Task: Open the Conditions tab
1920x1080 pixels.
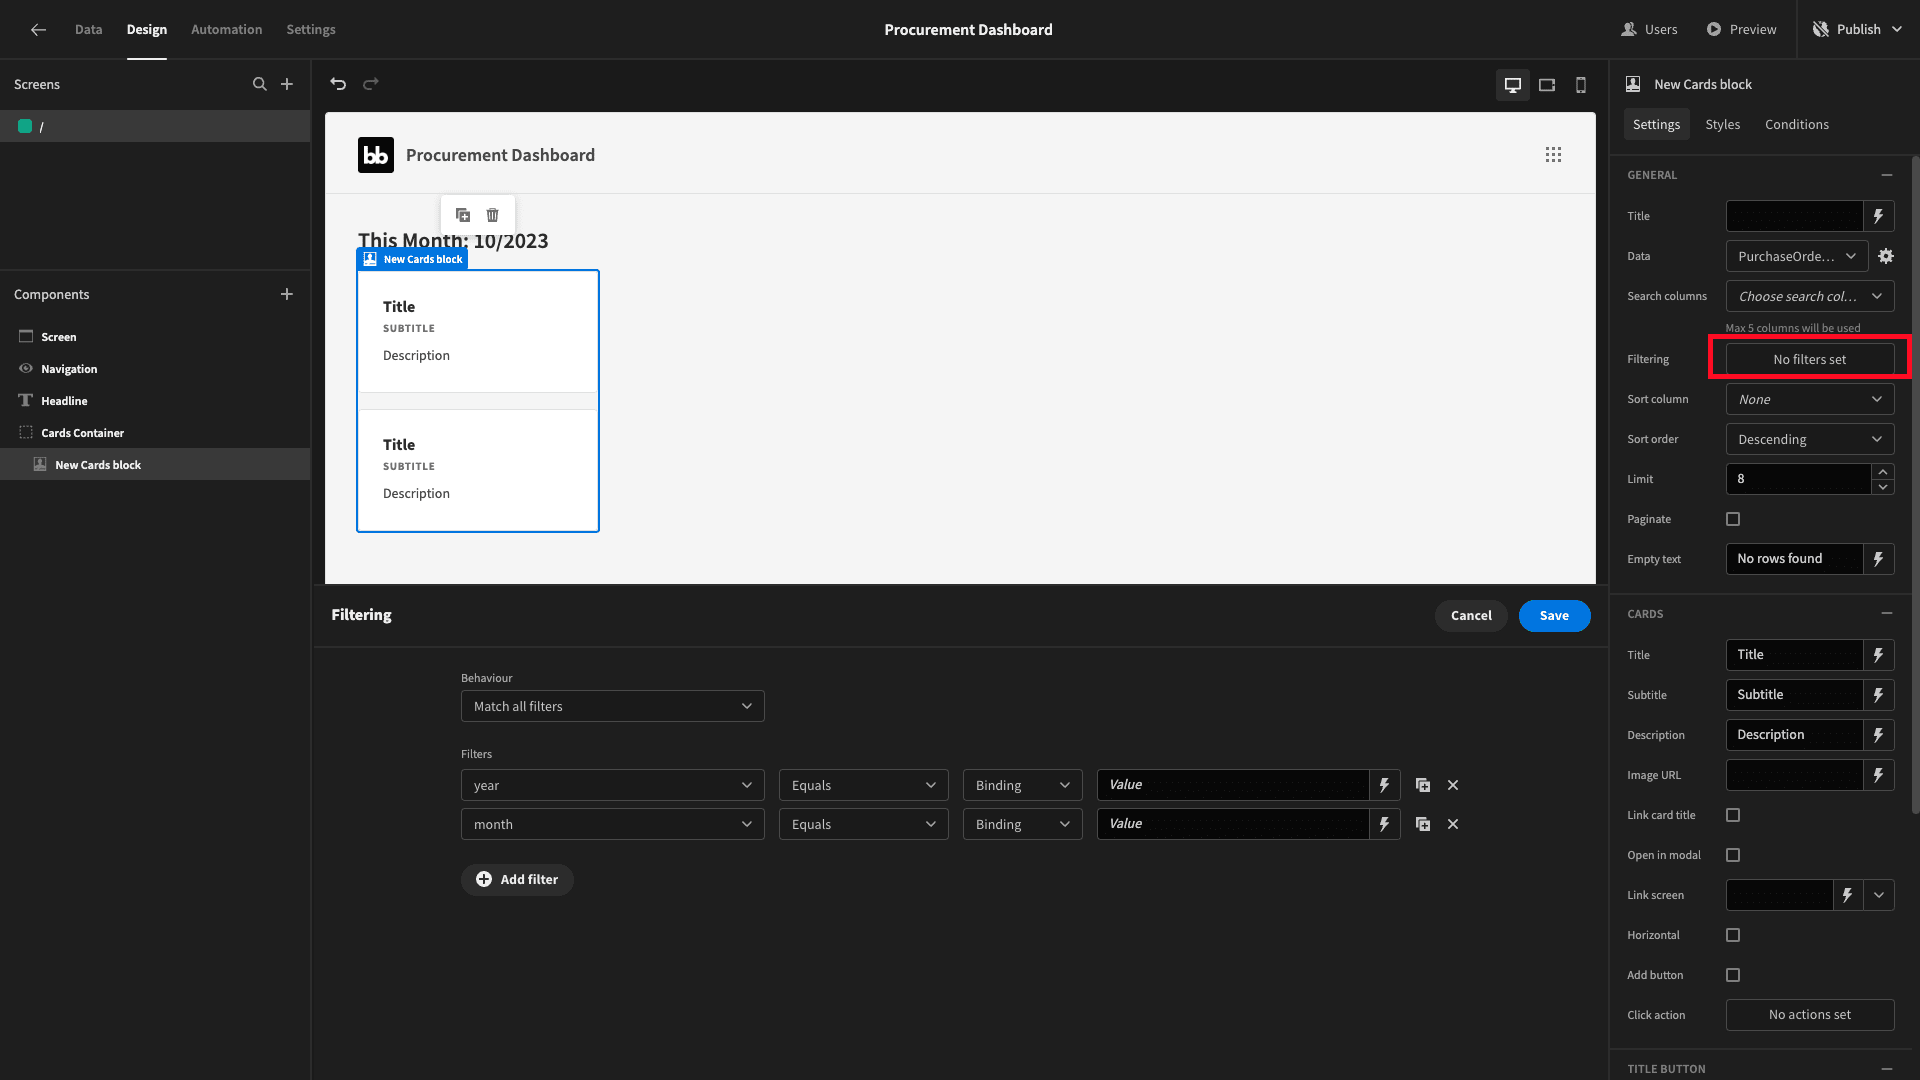Action: (x=1797, y=124)
